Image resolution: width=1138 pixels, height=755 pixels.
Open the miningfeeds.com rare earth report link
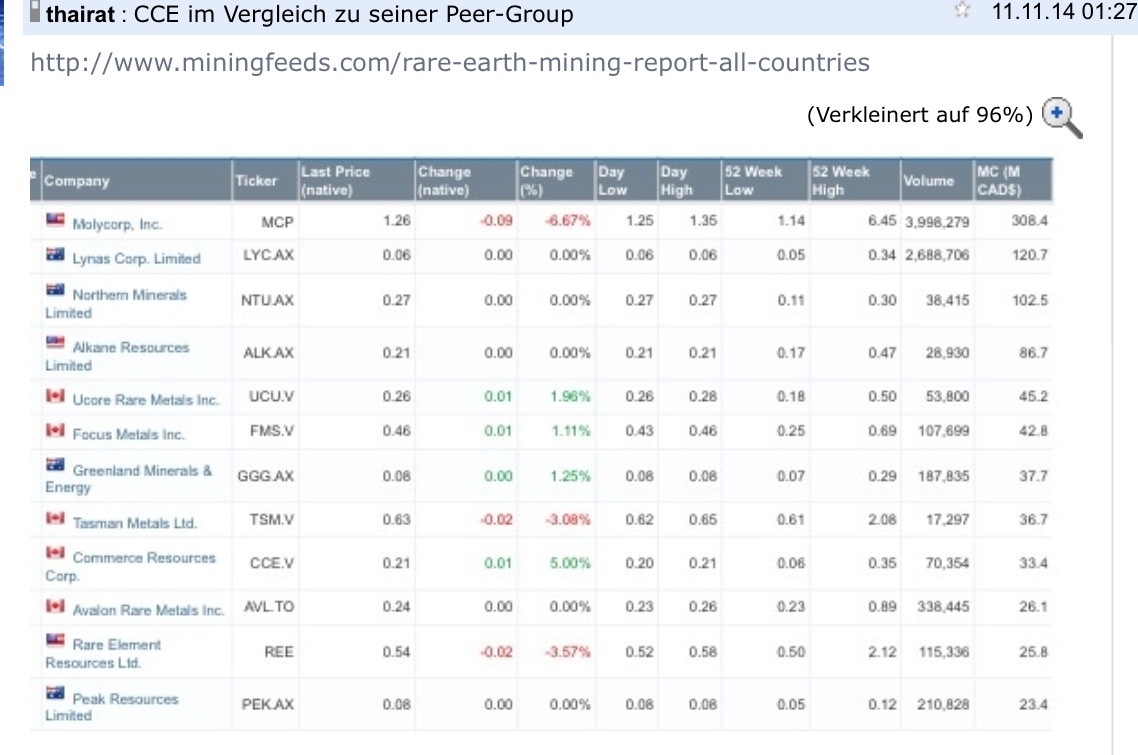click(x=450, y=63)
